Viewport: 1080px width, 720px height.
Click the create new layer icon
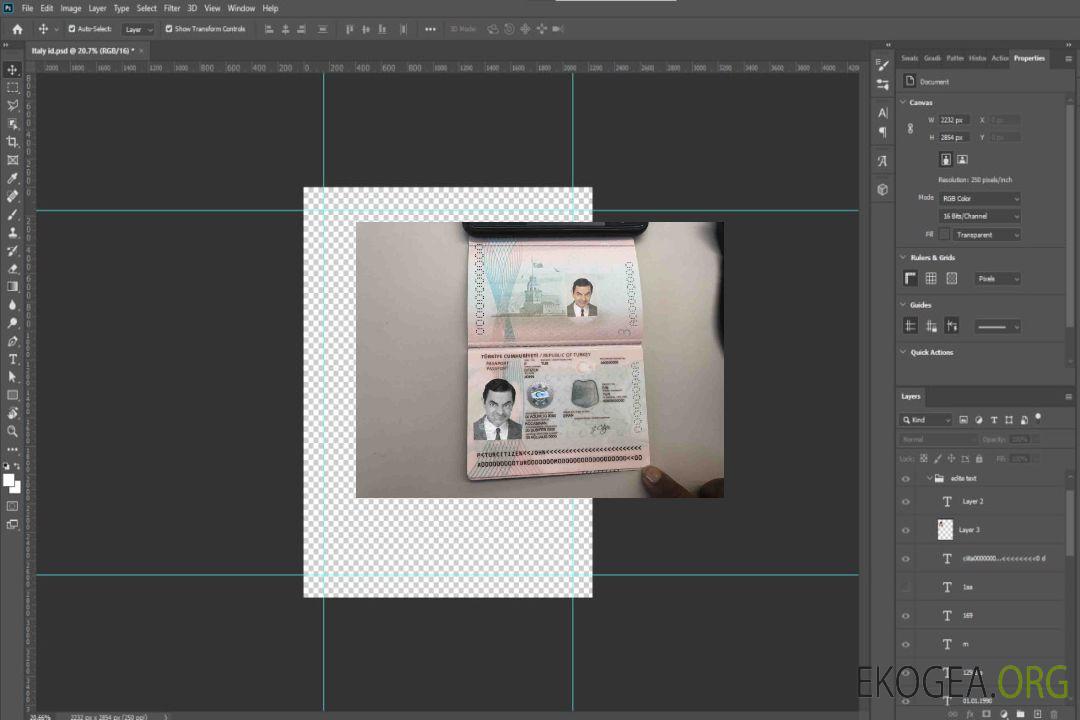[1038, 714]
